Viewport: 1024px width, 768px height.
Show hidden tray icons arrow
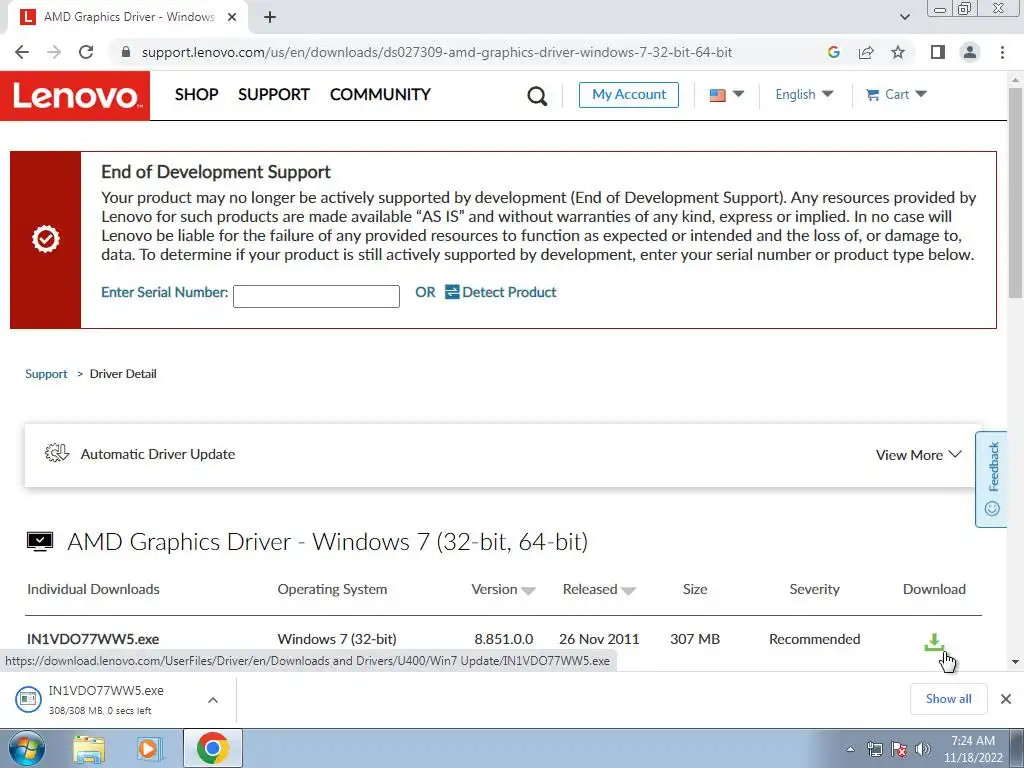click(x=850, y=749)
